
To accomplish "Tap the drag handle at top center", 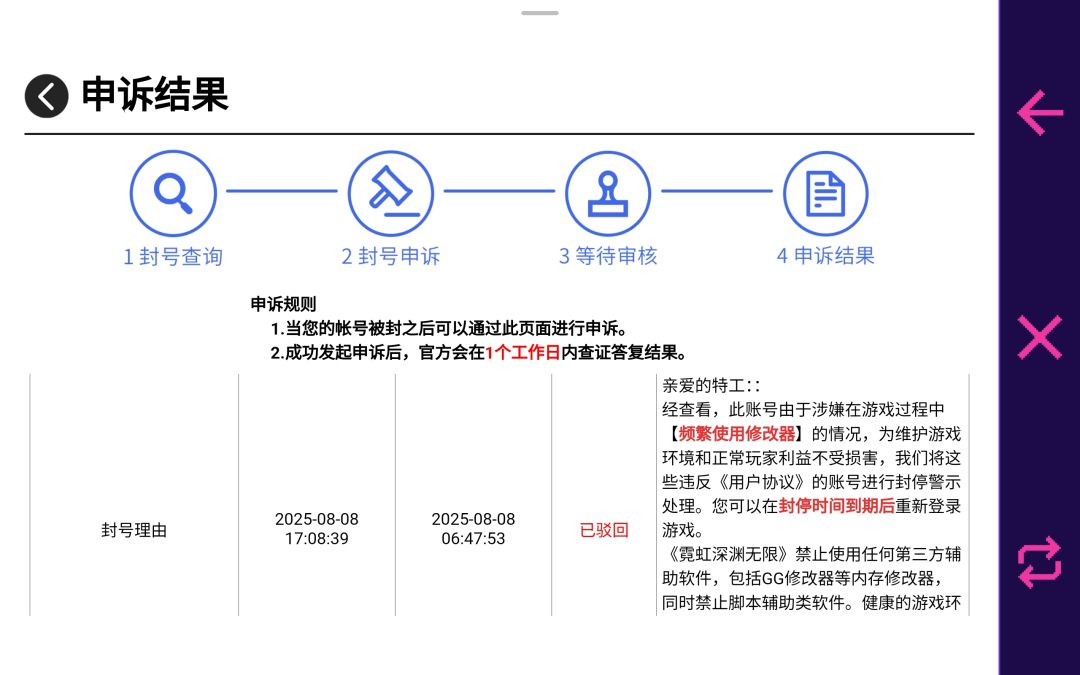I will coord(540,12).
